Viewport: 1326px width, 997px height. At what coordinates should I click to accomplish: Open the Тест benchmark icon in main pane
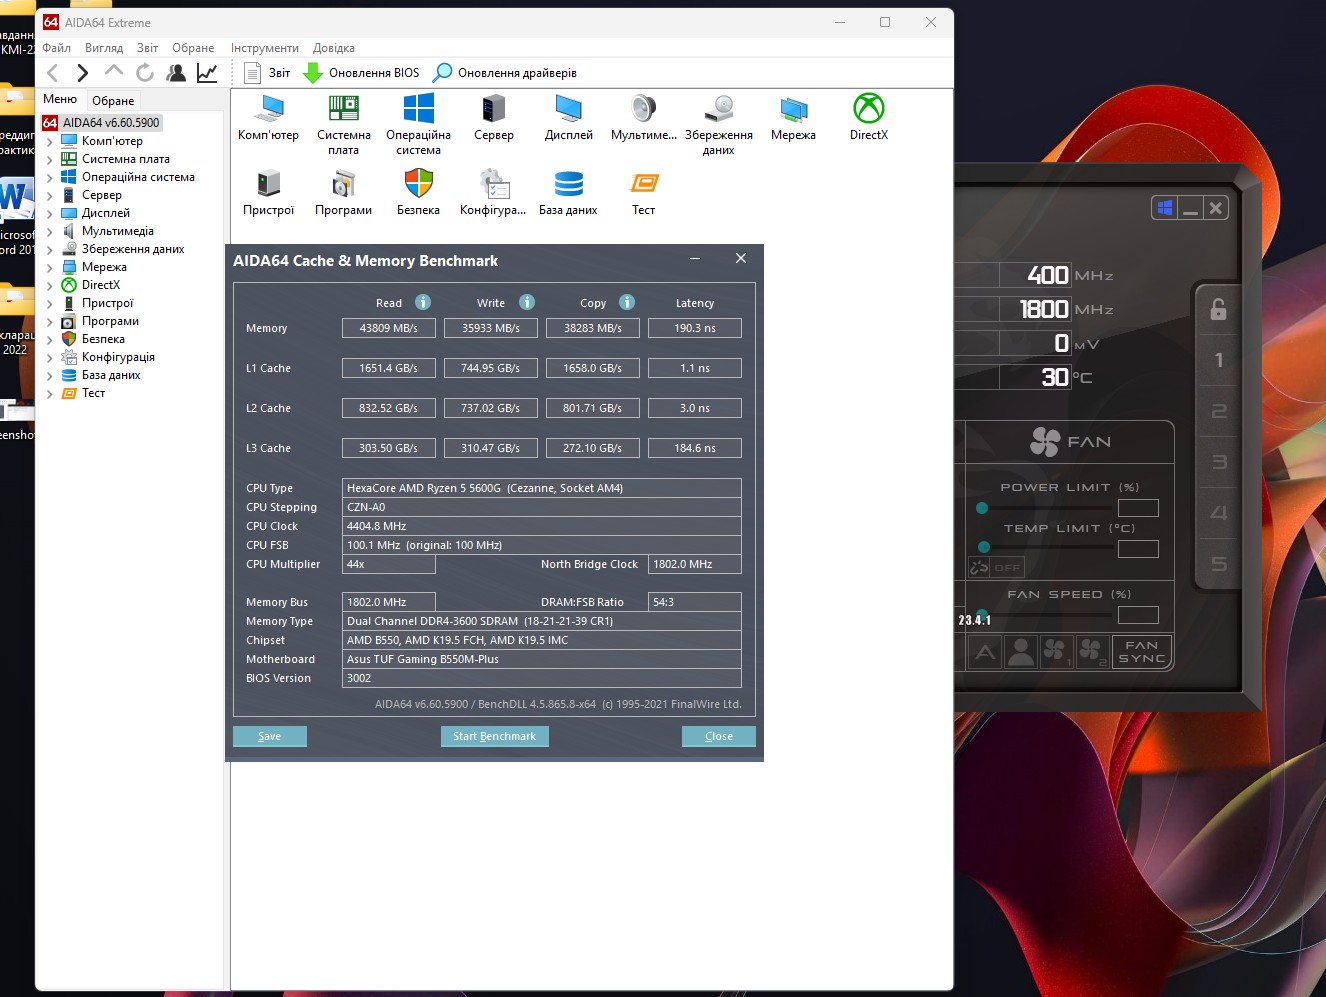643,183
